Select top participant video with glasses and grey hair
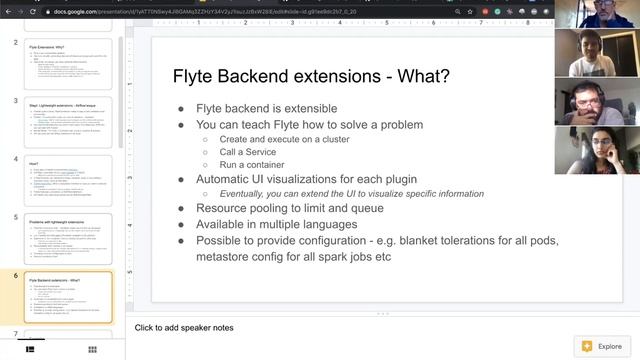The width and height of the screenshot is (640, 360). point(597,14)
